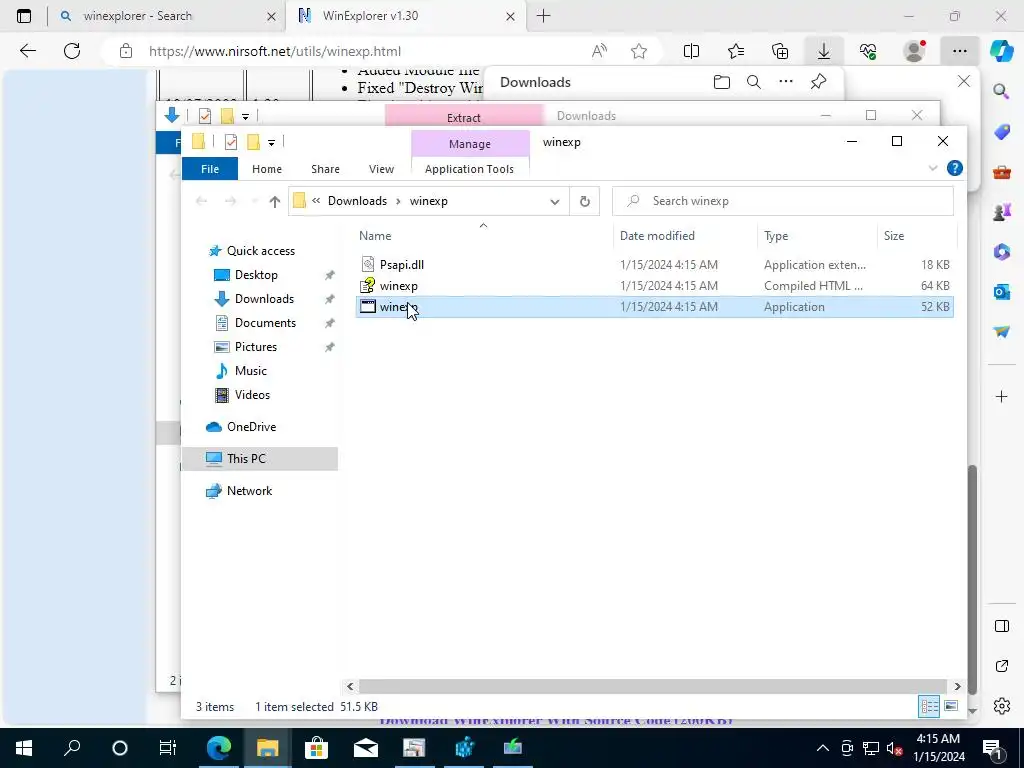
Task: Switch to Large icons view in status bar
Action: tap(951, 706)
